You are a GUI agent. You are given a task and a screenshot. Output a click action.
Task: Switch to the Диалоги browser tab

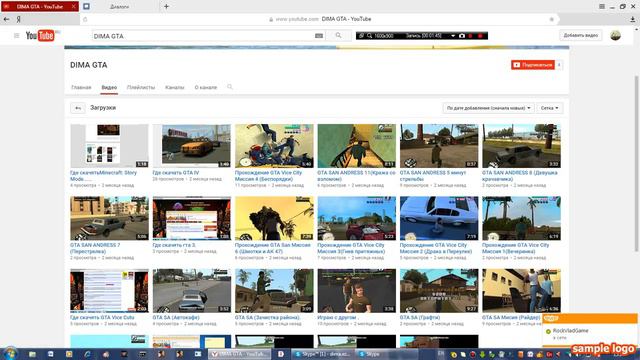point(119,7)
